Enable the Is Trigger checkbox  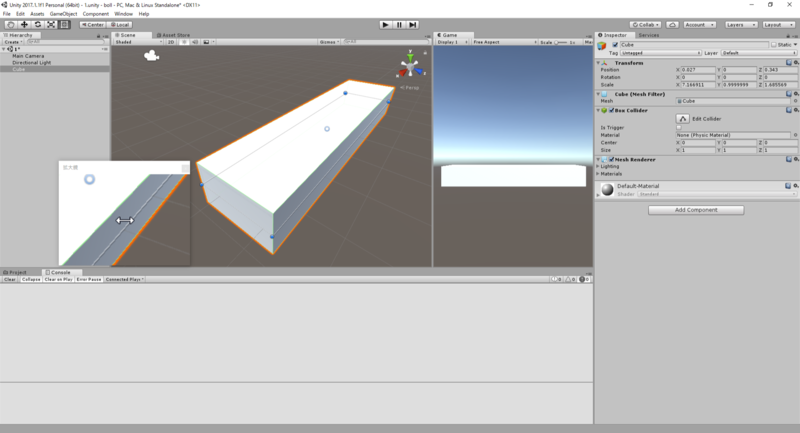679,128
